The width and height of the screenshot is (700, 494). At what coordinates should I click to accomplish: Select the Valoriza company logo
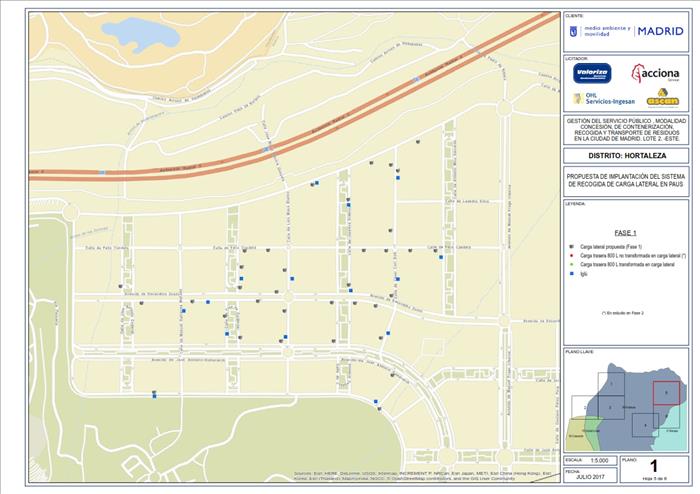point(592,73)
